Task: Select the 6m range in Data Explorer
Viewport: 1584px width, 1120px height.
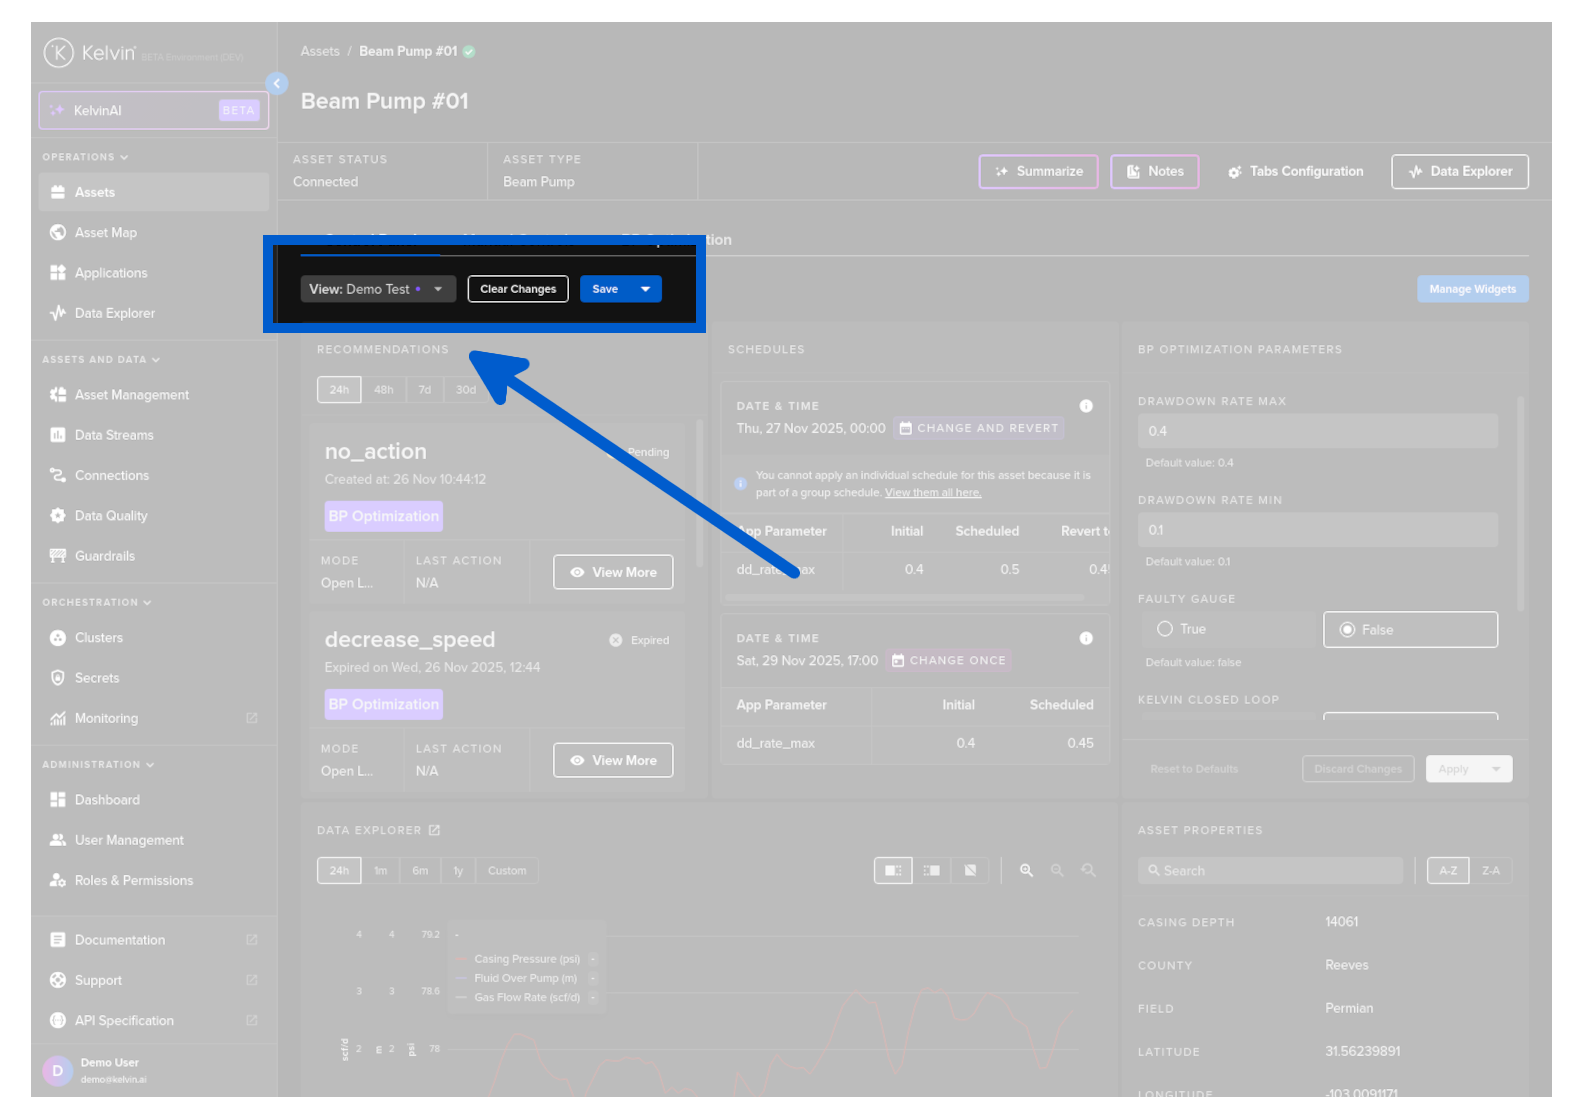Action: pyautogui.click(x=420, y=871)
